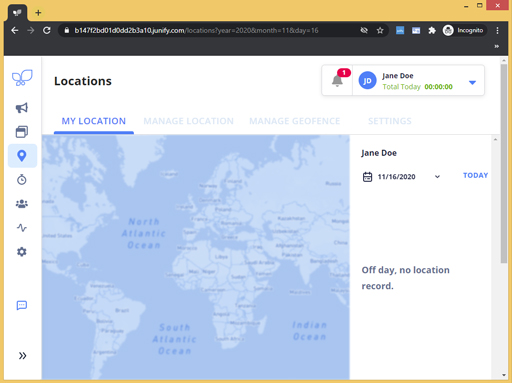Click the browser forward arrow

[x=31, y=30]
